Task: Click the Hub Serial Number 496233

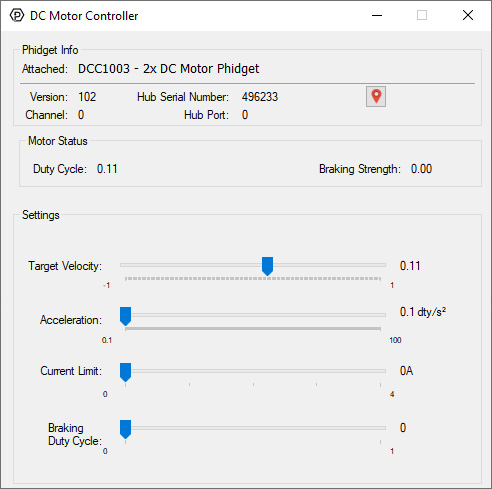Action: click(x=260, y=97)
